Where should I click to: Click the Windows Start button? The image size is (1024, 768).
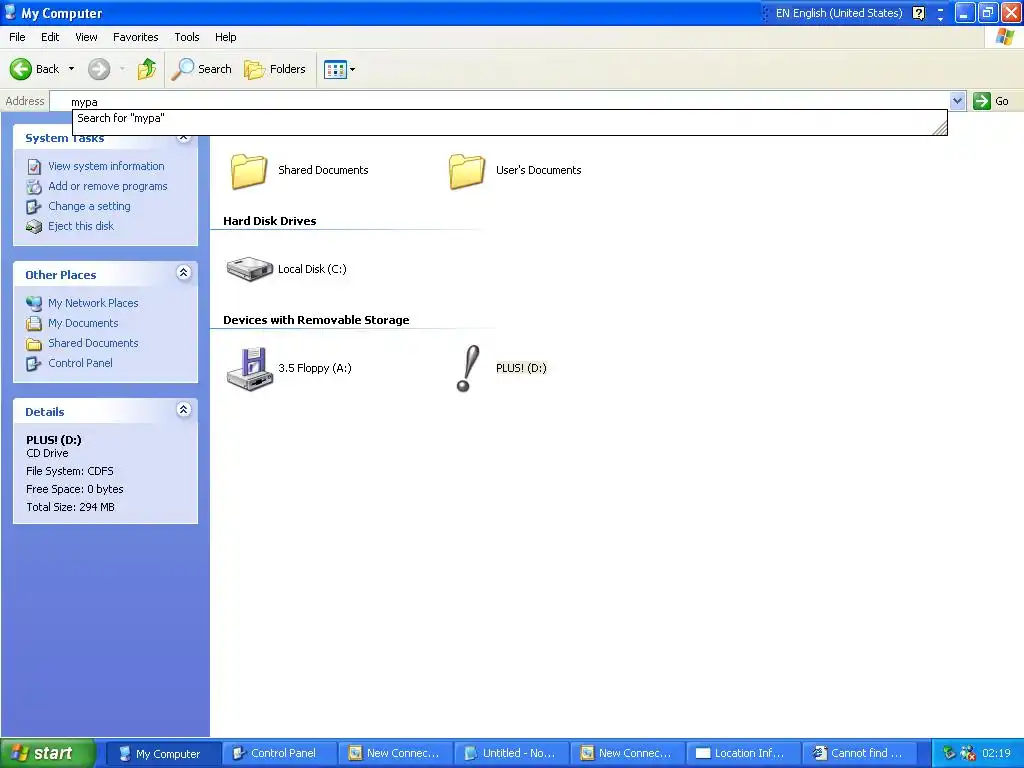(x=48, y=754)
